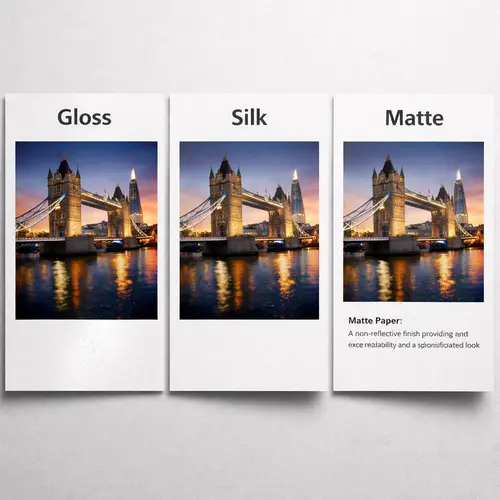The width and height of the screenshot is (500, 500).
Task: Click the line 'A non-reflective finish providing and'
Action: click(408, 334)
